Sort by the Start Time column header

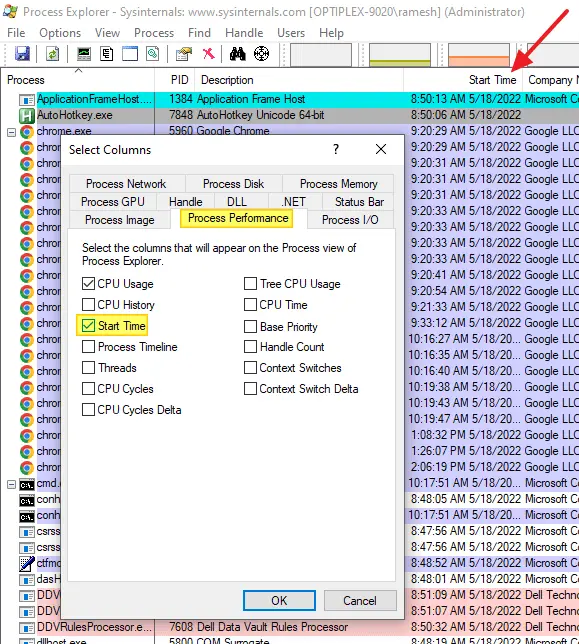coord(463,80)
